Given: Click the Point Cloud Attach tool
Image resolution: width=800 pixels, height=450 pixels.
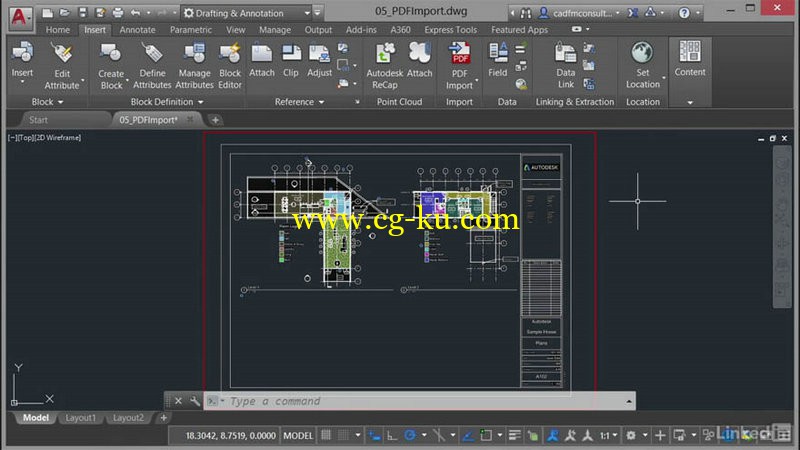Looking at the screenshot, I should (x=419, y=60).
